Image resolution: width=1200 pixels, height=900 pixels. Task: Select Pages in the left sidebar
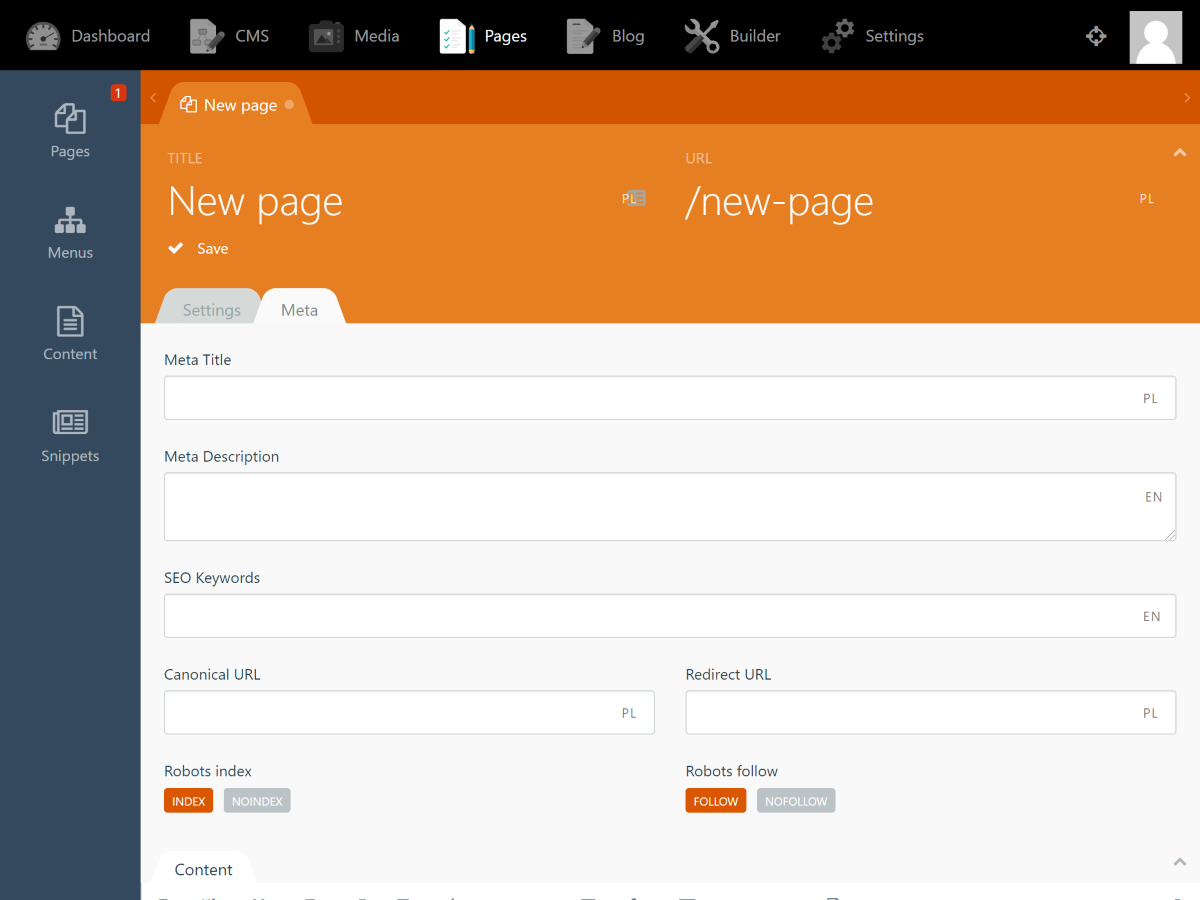70,131
